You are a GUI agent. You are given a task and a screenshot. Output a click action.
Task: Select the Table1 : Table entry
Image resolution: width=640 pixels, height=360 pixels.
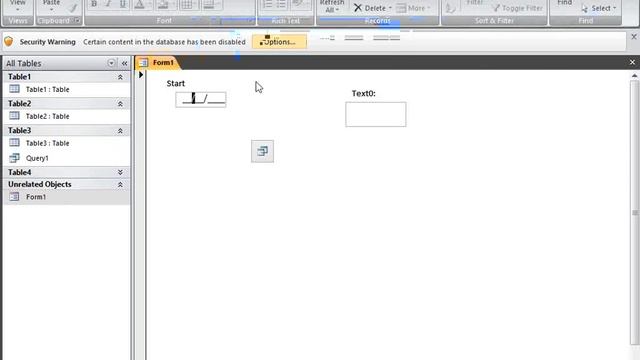pos(67,89)
